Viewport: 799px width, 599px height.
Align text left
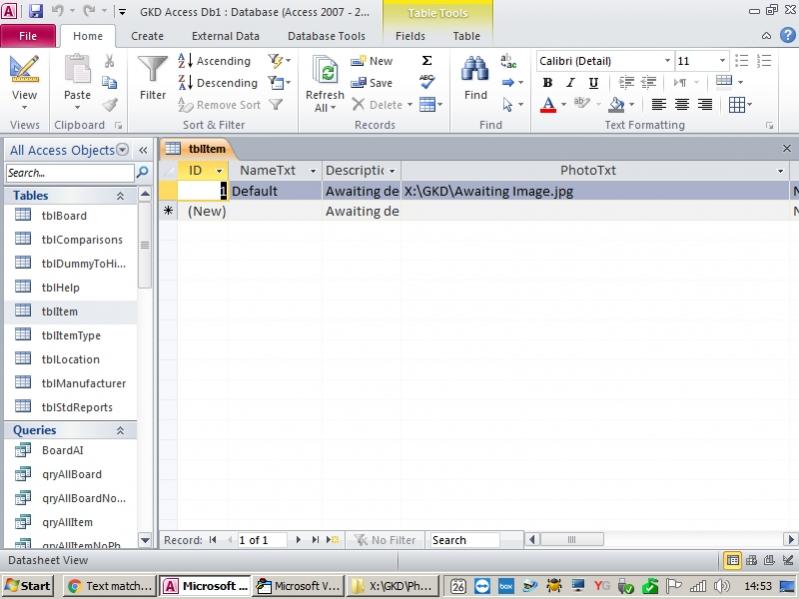[659, 104]
